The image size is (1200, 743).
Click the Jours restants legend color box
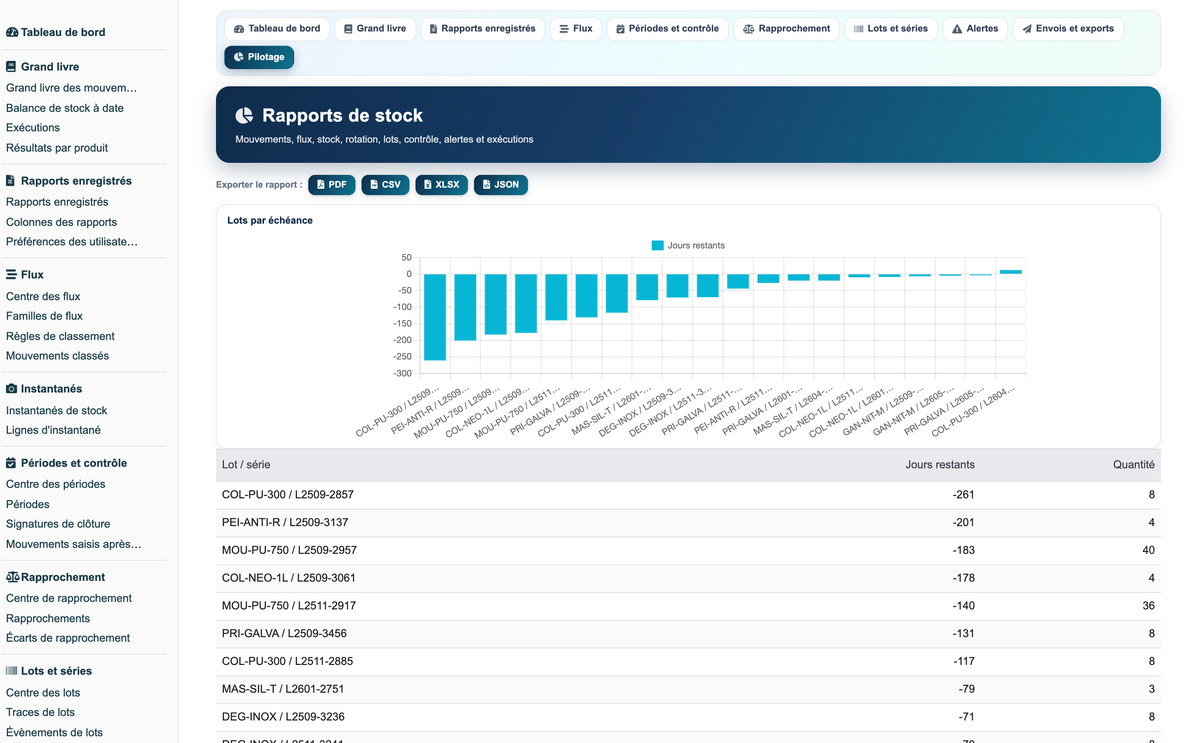click(x=657, y=245)
